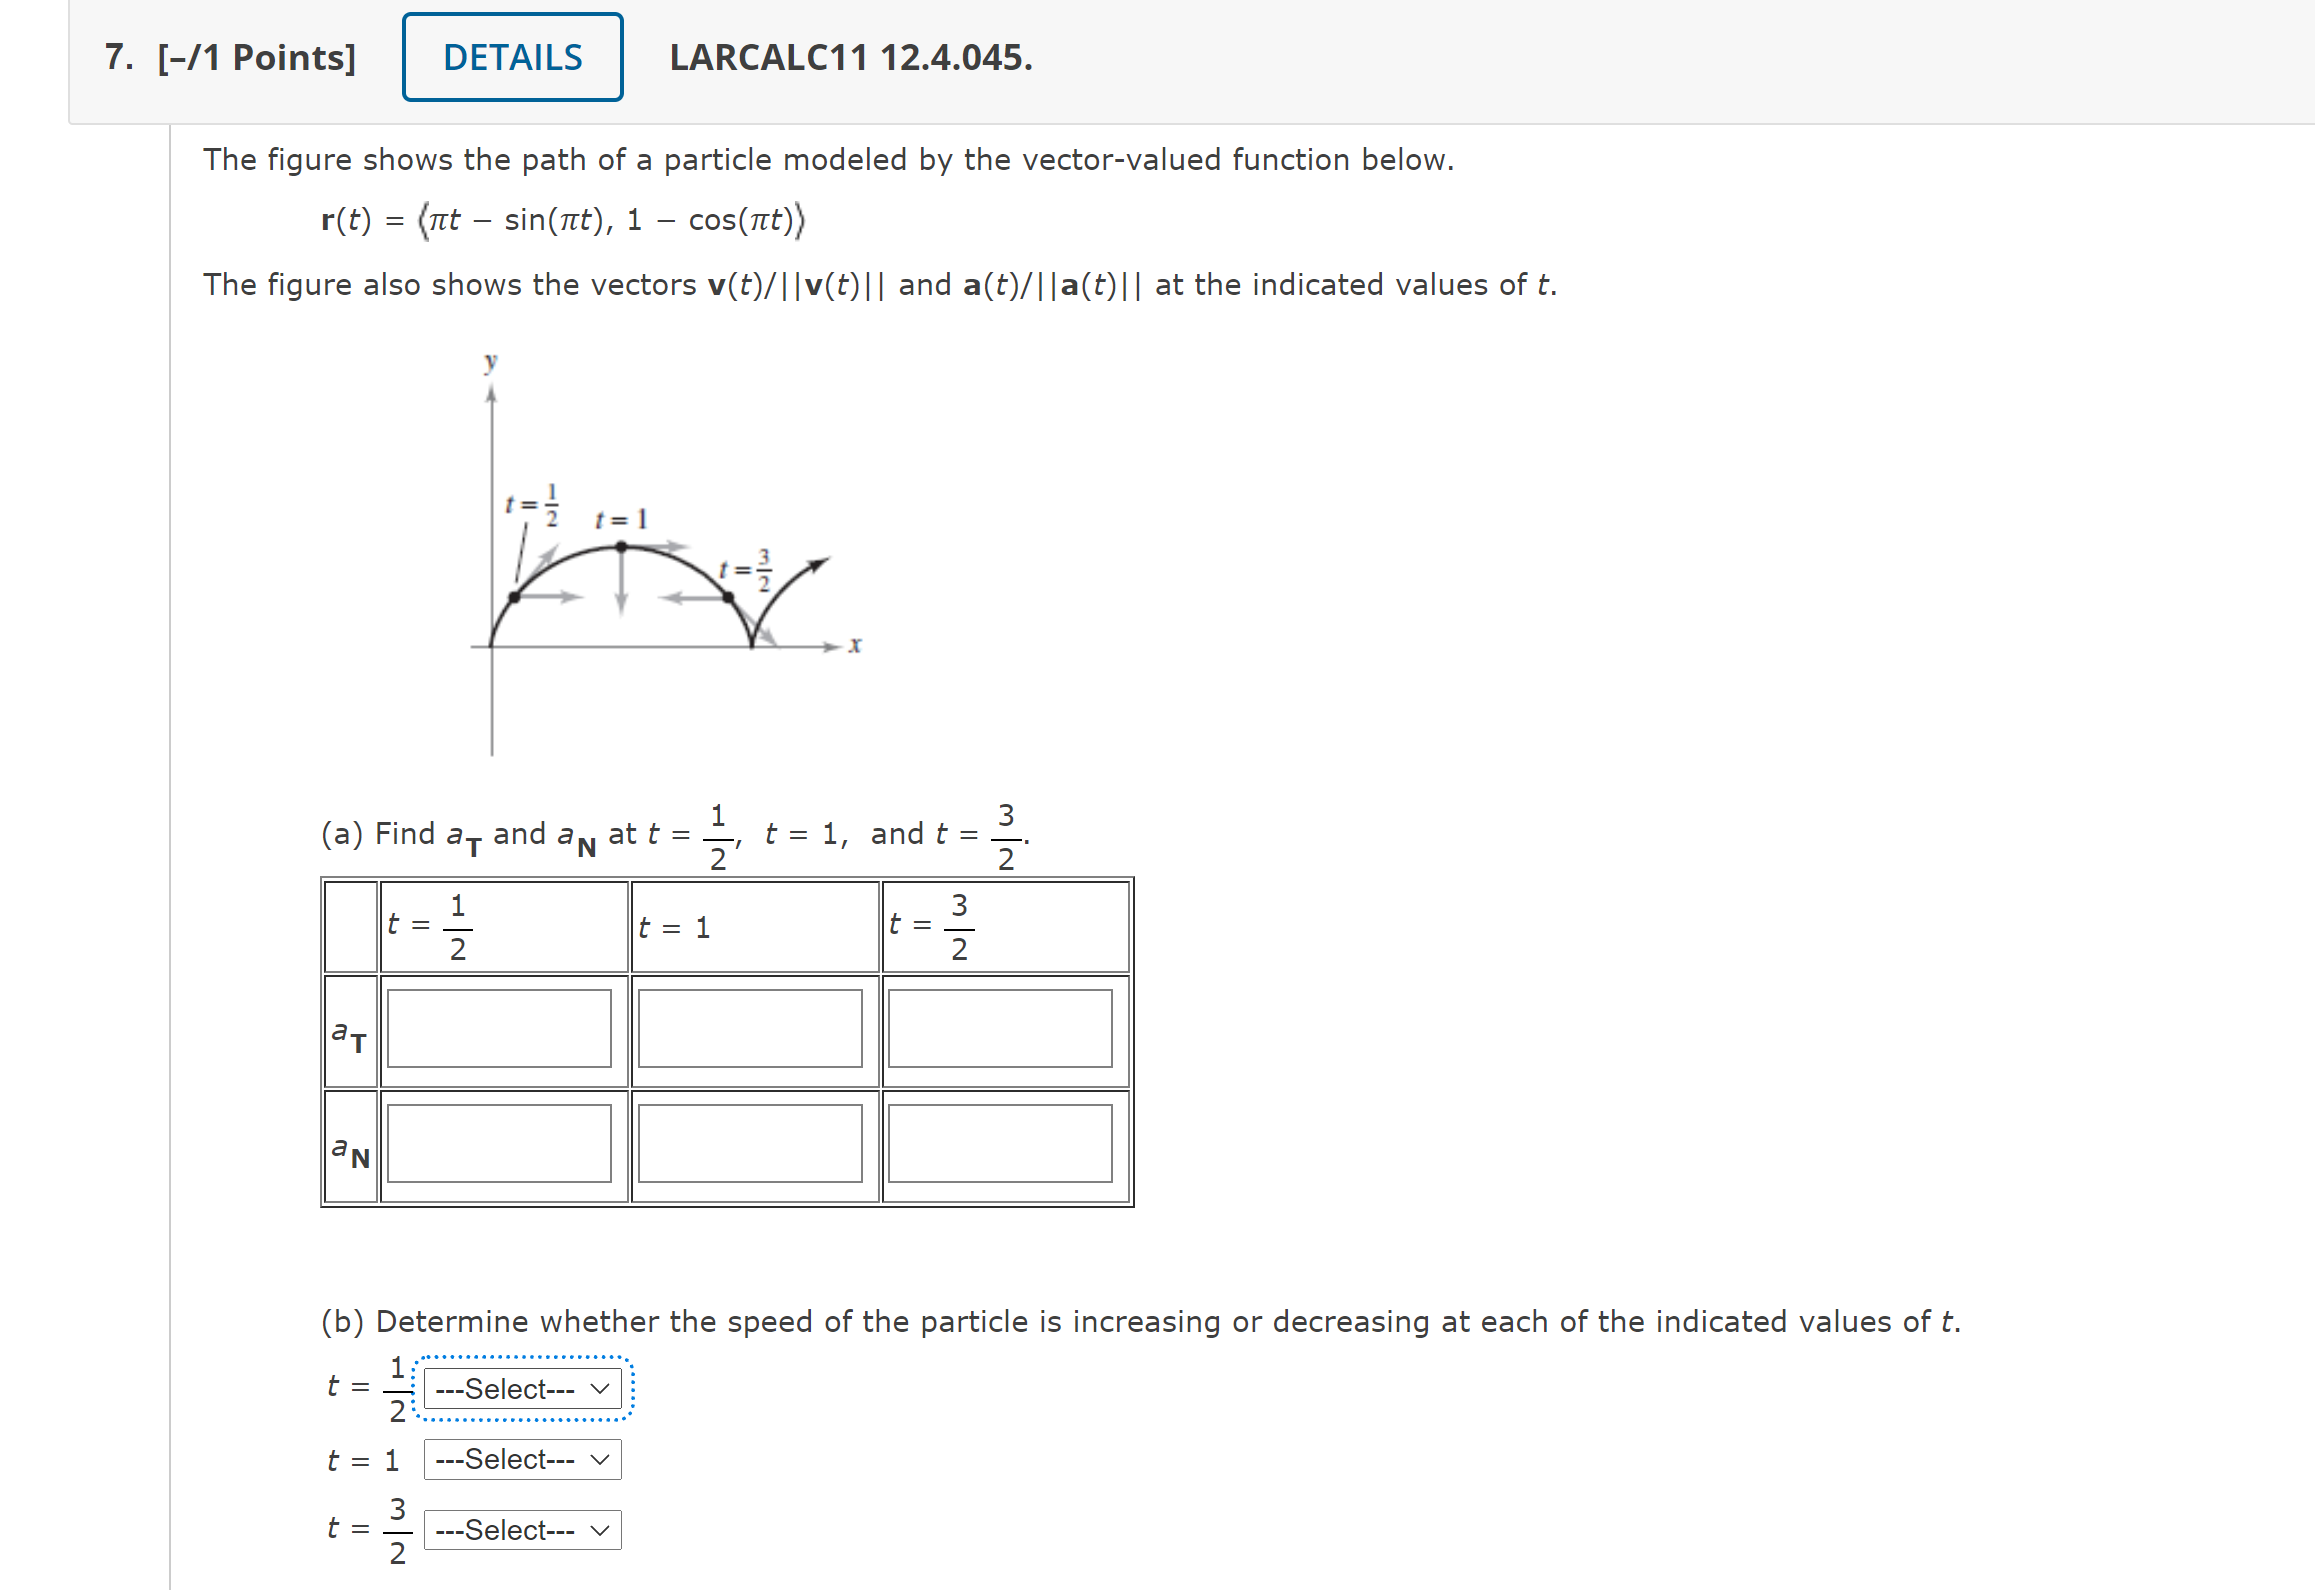Click the highlighted Select control in part (b)
The height and width of the screenshot is (1590, 2315).
522,1388
